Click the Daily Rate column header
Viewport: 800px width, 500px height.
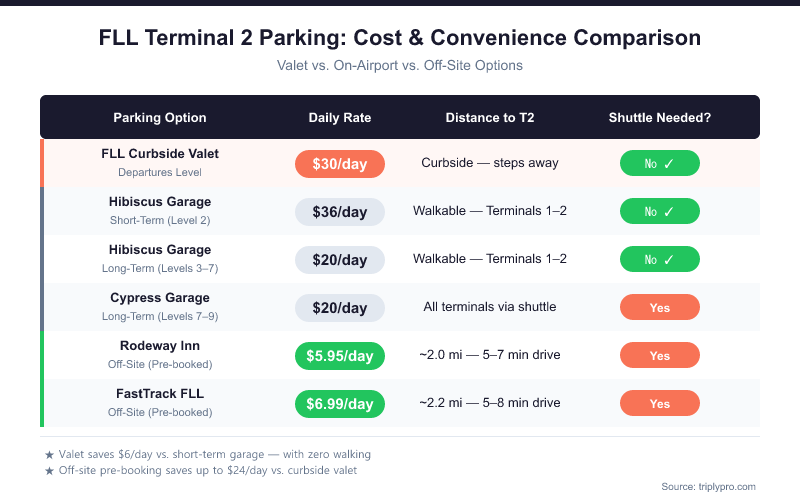(340, 118)
